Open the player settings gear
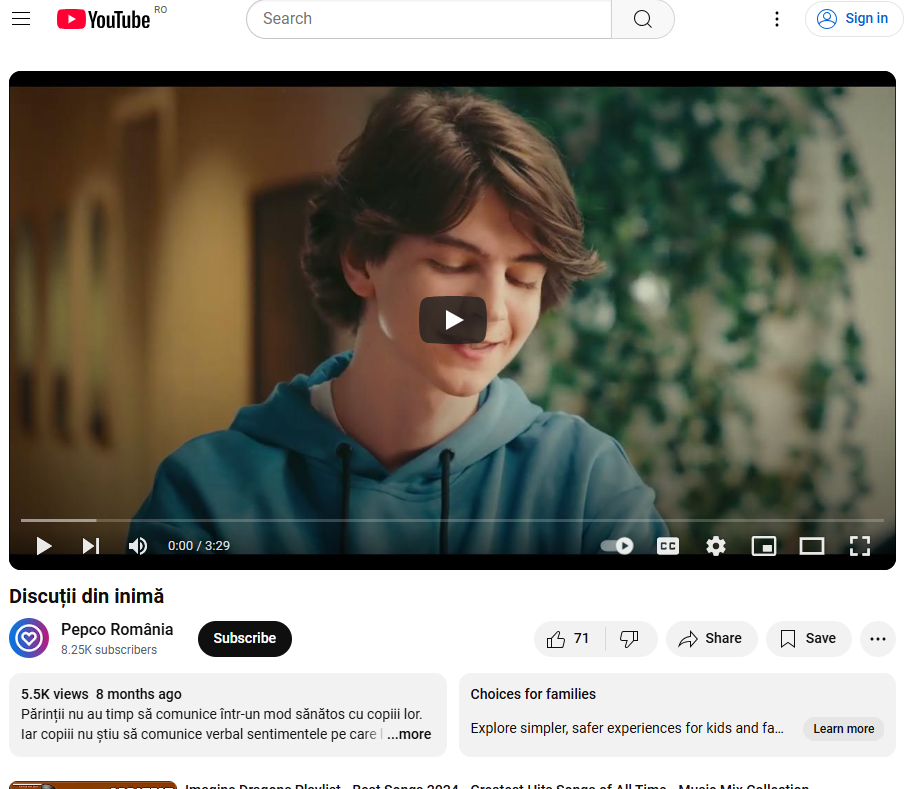Screen dimensions: 907x789 point(716,546)
